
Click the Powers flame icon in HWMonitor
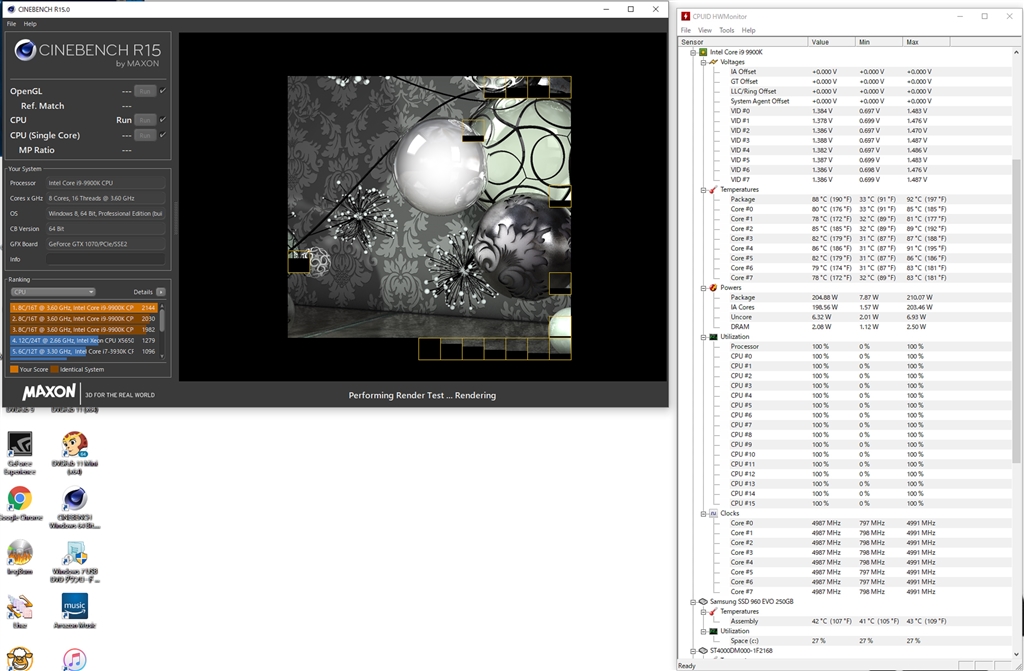coord(713,287)
